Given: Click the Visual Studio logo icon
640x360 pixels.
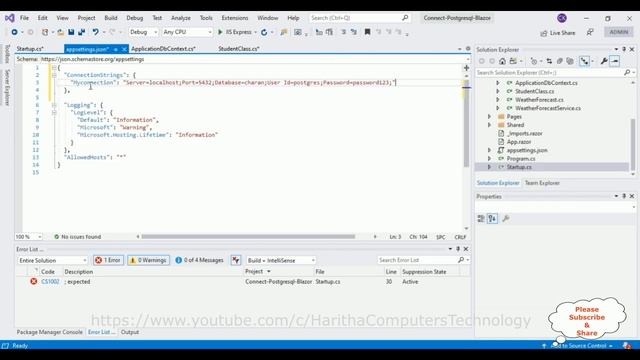Looking at the screenshot, I should 9,18.
